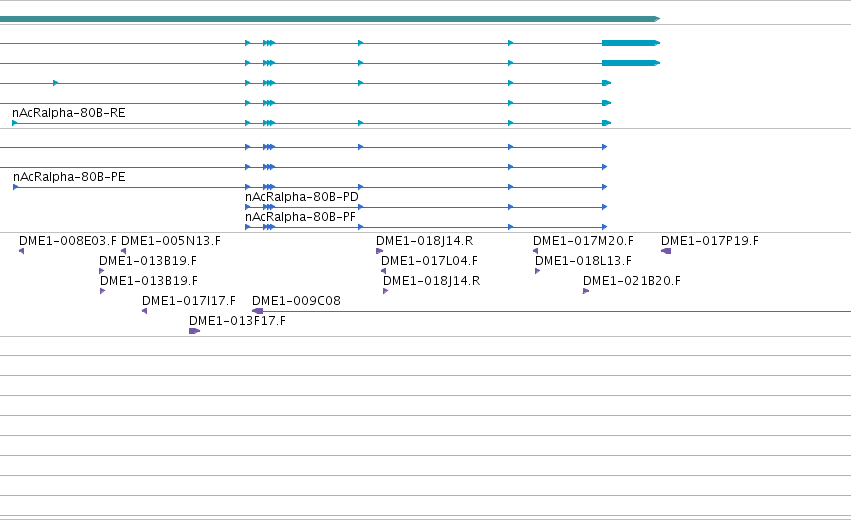
Task: Select the DME1-008E03.F EST label
Action: click(x=67, y=241)
